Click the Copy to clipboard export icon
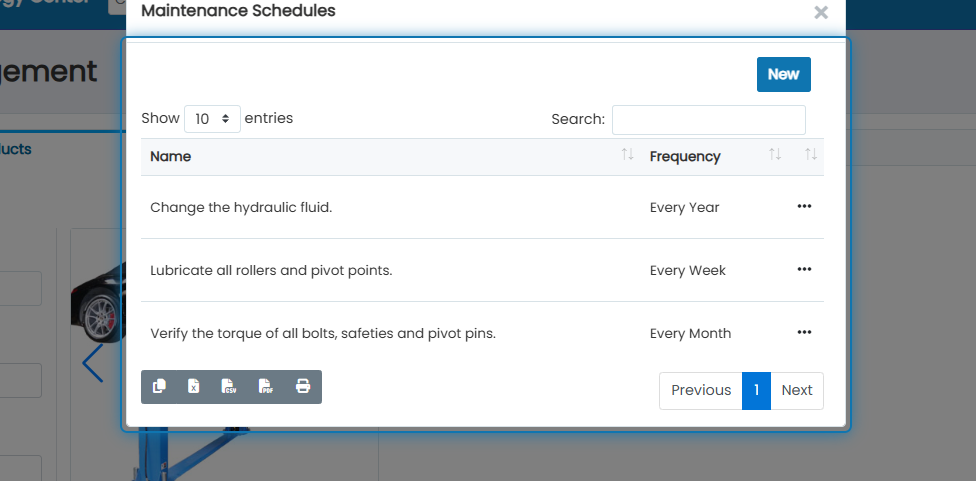Image resolution: width=976 pixels, height=481 pixels. [159, 386]
